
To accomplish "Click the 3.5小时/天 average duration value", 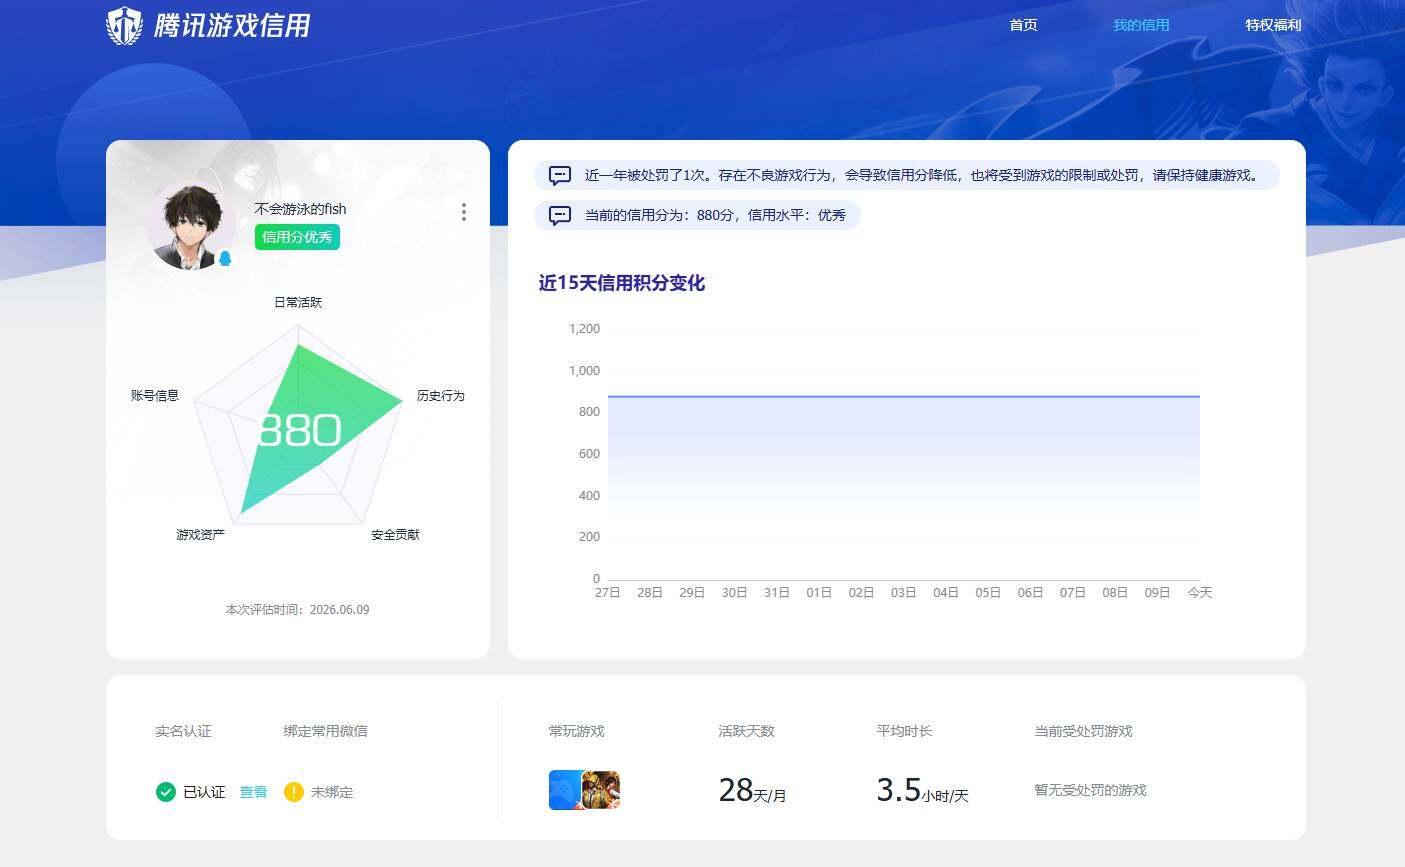I will [x=922, y=790].
